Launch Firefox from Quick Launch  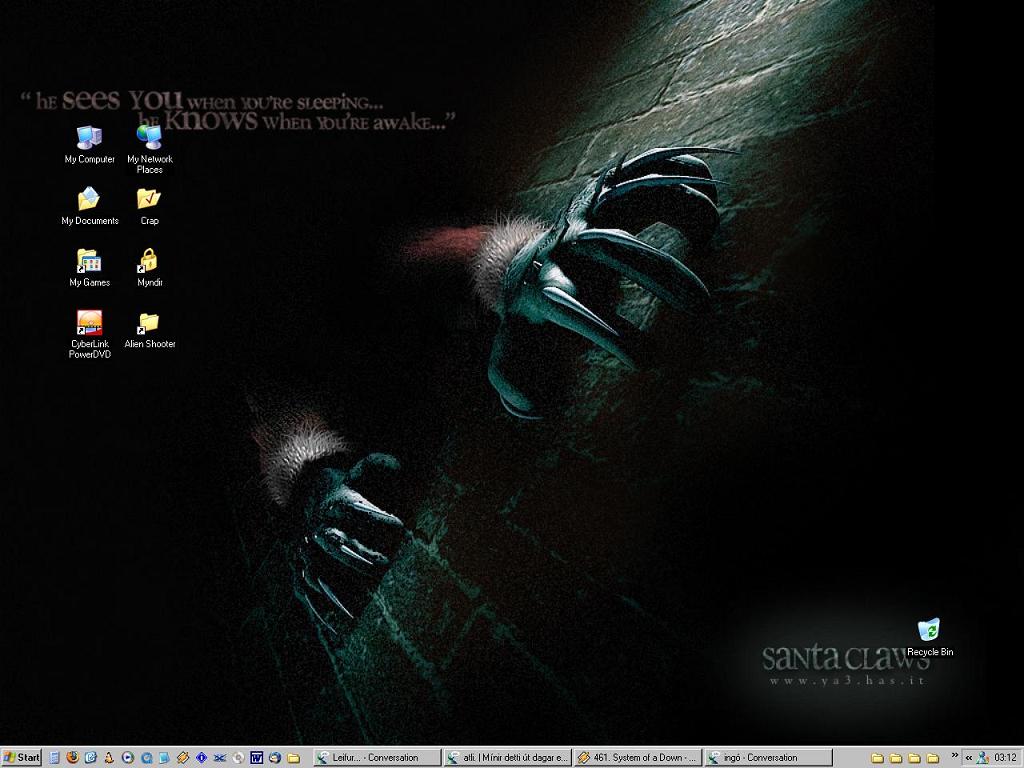point(72,758)
